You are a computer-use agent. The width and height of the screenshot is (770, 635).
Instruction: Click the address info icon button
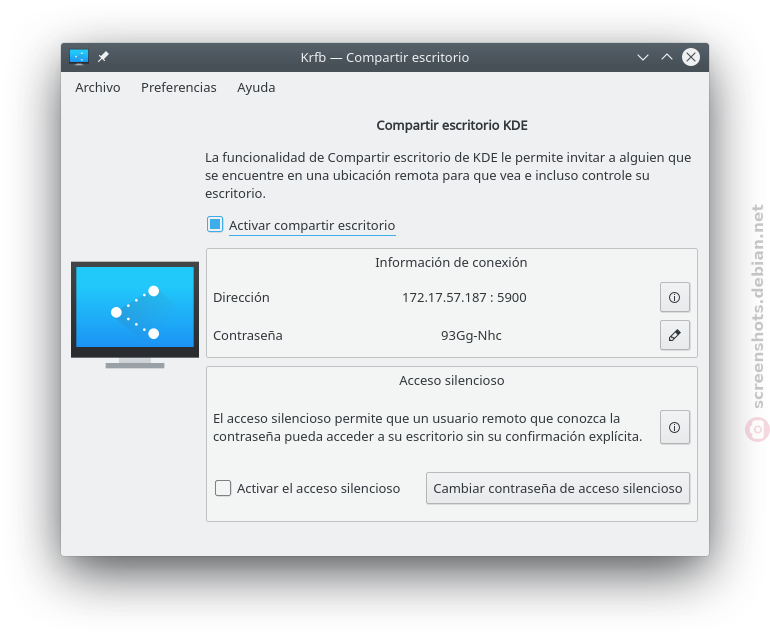point(675,297)
